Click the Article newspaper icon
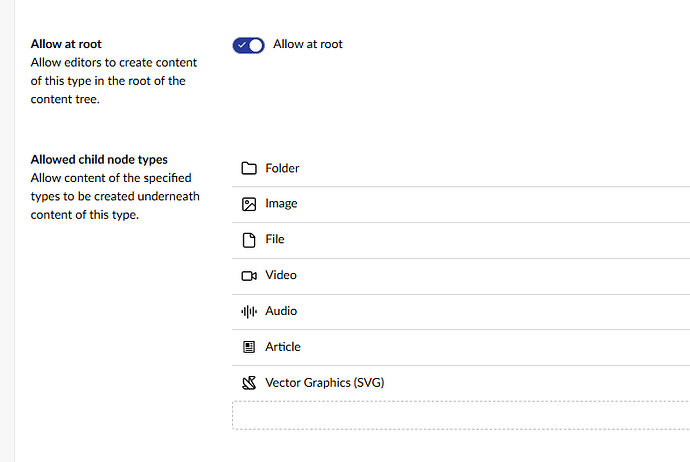This screenshot has height=462, width=690. coord(249,347)
